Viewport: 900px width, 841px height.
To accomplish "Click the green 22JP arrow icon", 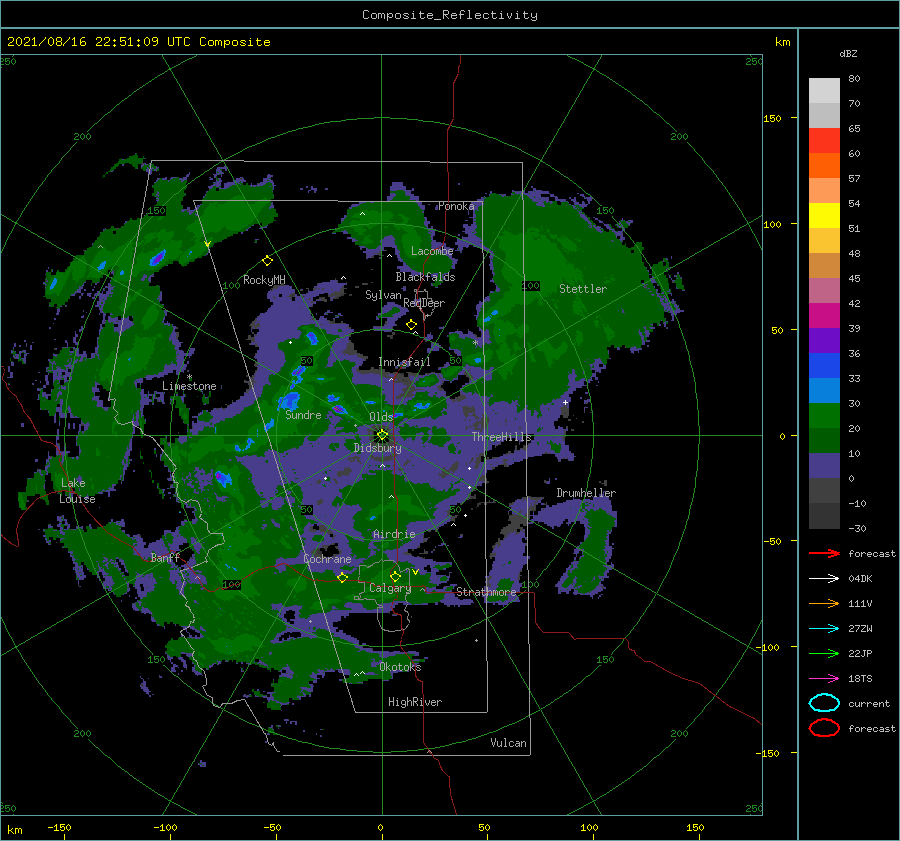I will [x=824, y=653].
